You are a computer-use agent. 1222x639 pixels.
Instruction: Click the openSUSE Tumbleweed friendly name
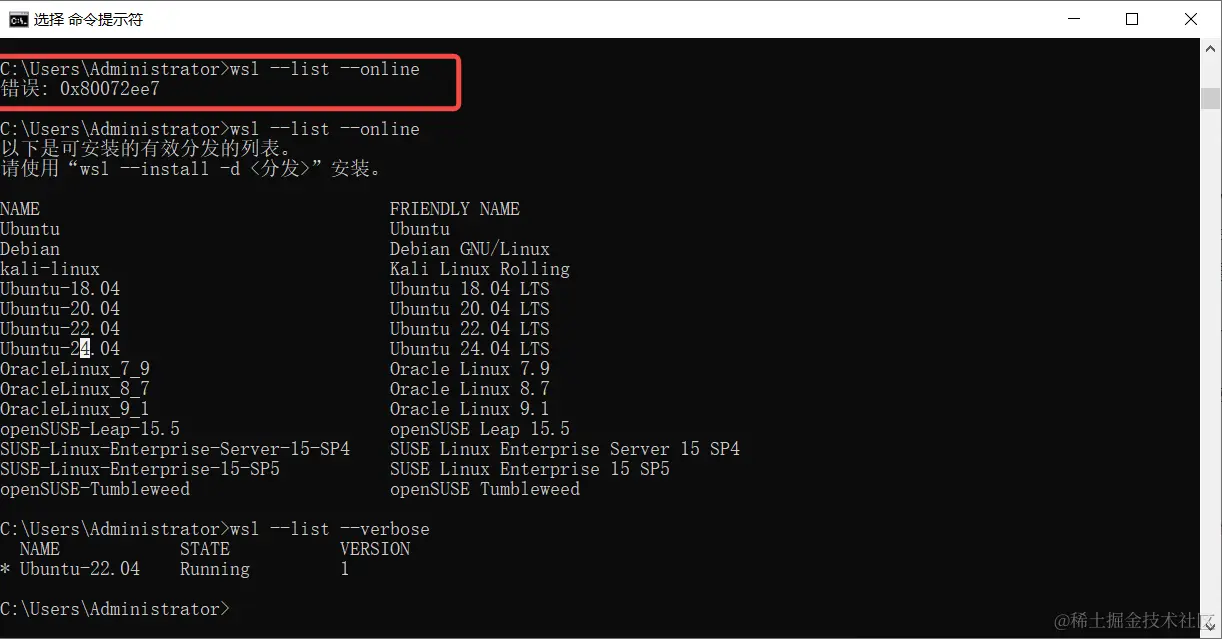pyautogui.click(x=485, y=489)
